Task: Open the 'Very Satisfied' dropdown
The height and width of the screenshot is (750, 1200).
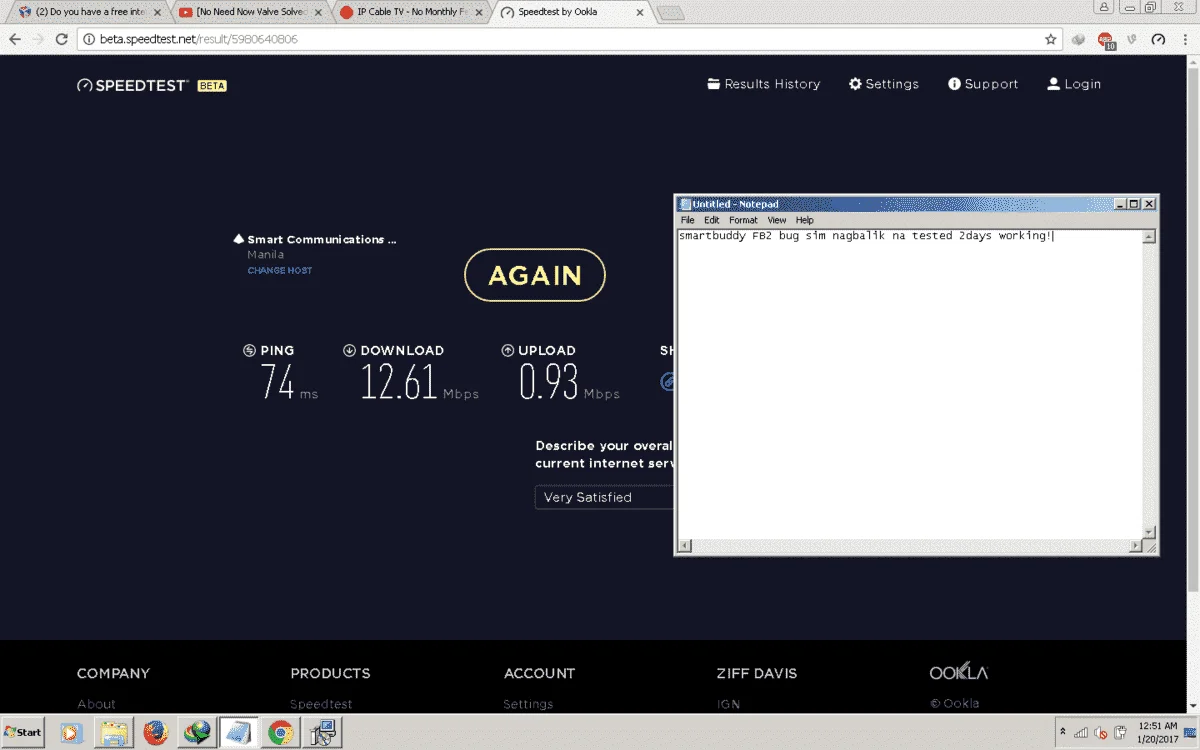Action: coord(605,497)
